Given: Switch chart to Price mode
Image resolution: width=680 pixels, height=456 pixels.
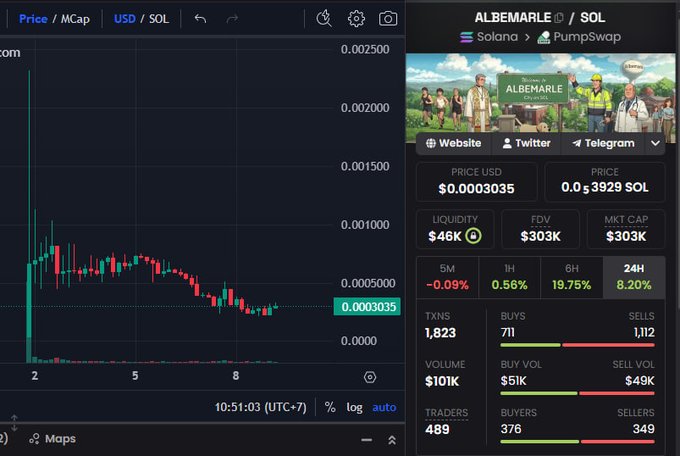Looking at the screenshot, I should (x=33, y=19).
